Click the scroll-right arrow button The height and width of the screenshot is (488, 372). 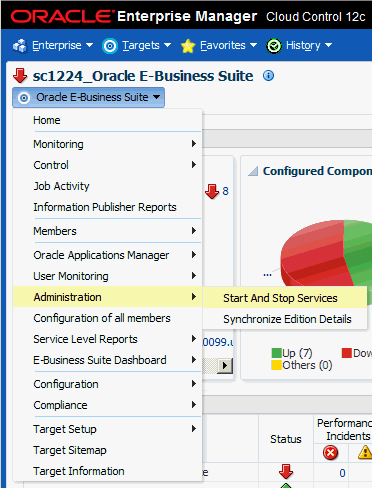(x=225, y=366)
